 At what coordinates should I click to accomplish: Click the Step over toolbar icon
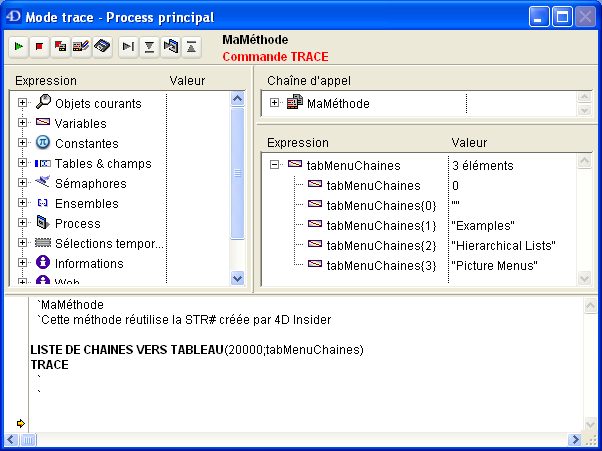pos(128,46)
